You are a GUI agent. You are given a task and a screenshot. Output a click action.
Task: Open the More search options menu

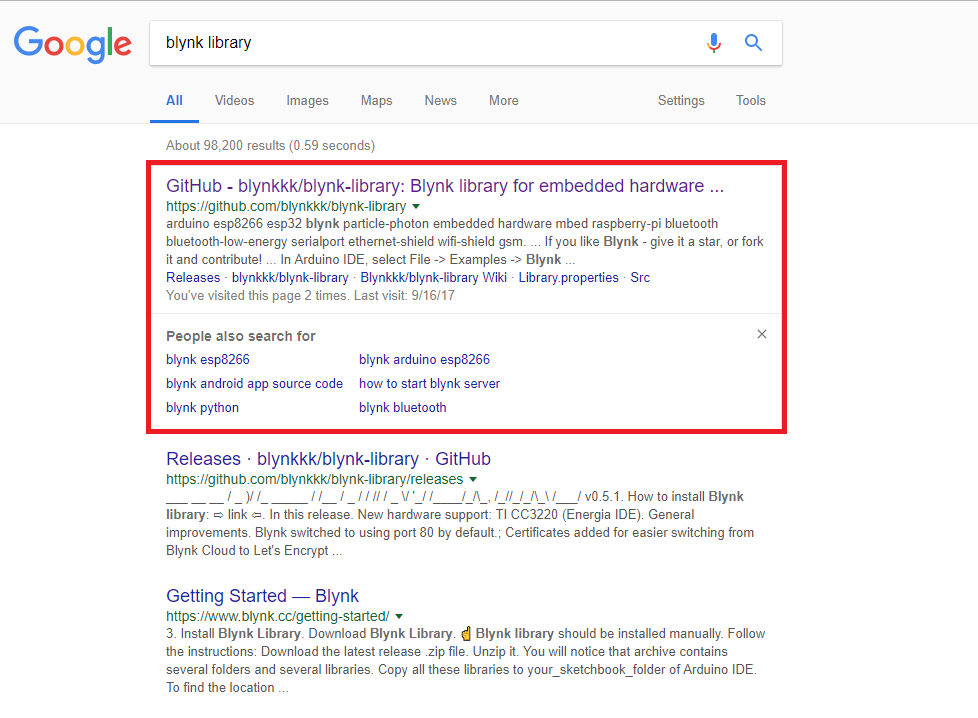tap(503, 101)
